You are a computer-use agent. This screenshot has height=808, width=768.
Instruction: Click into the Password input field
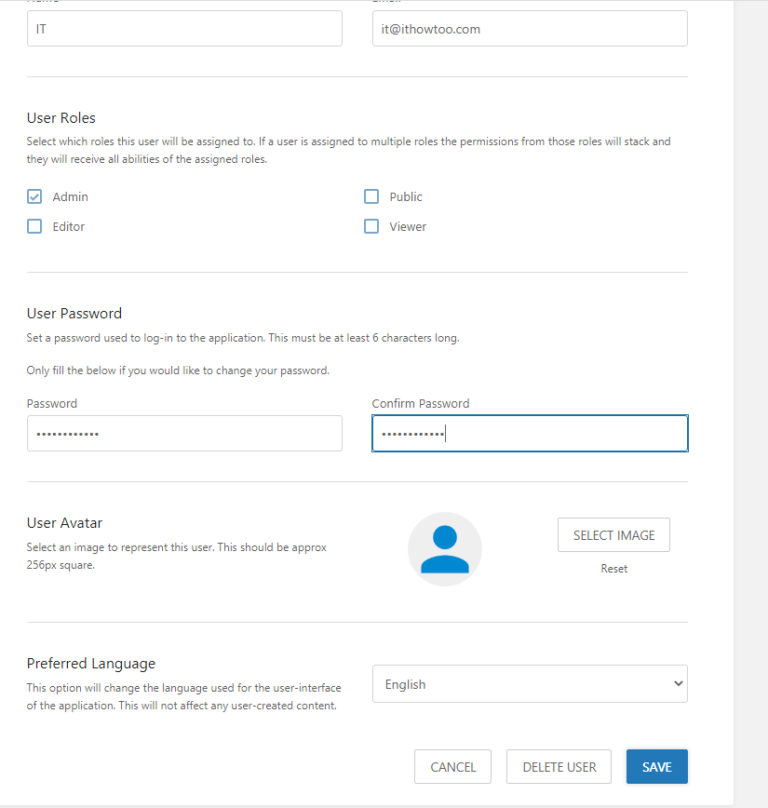184,434
